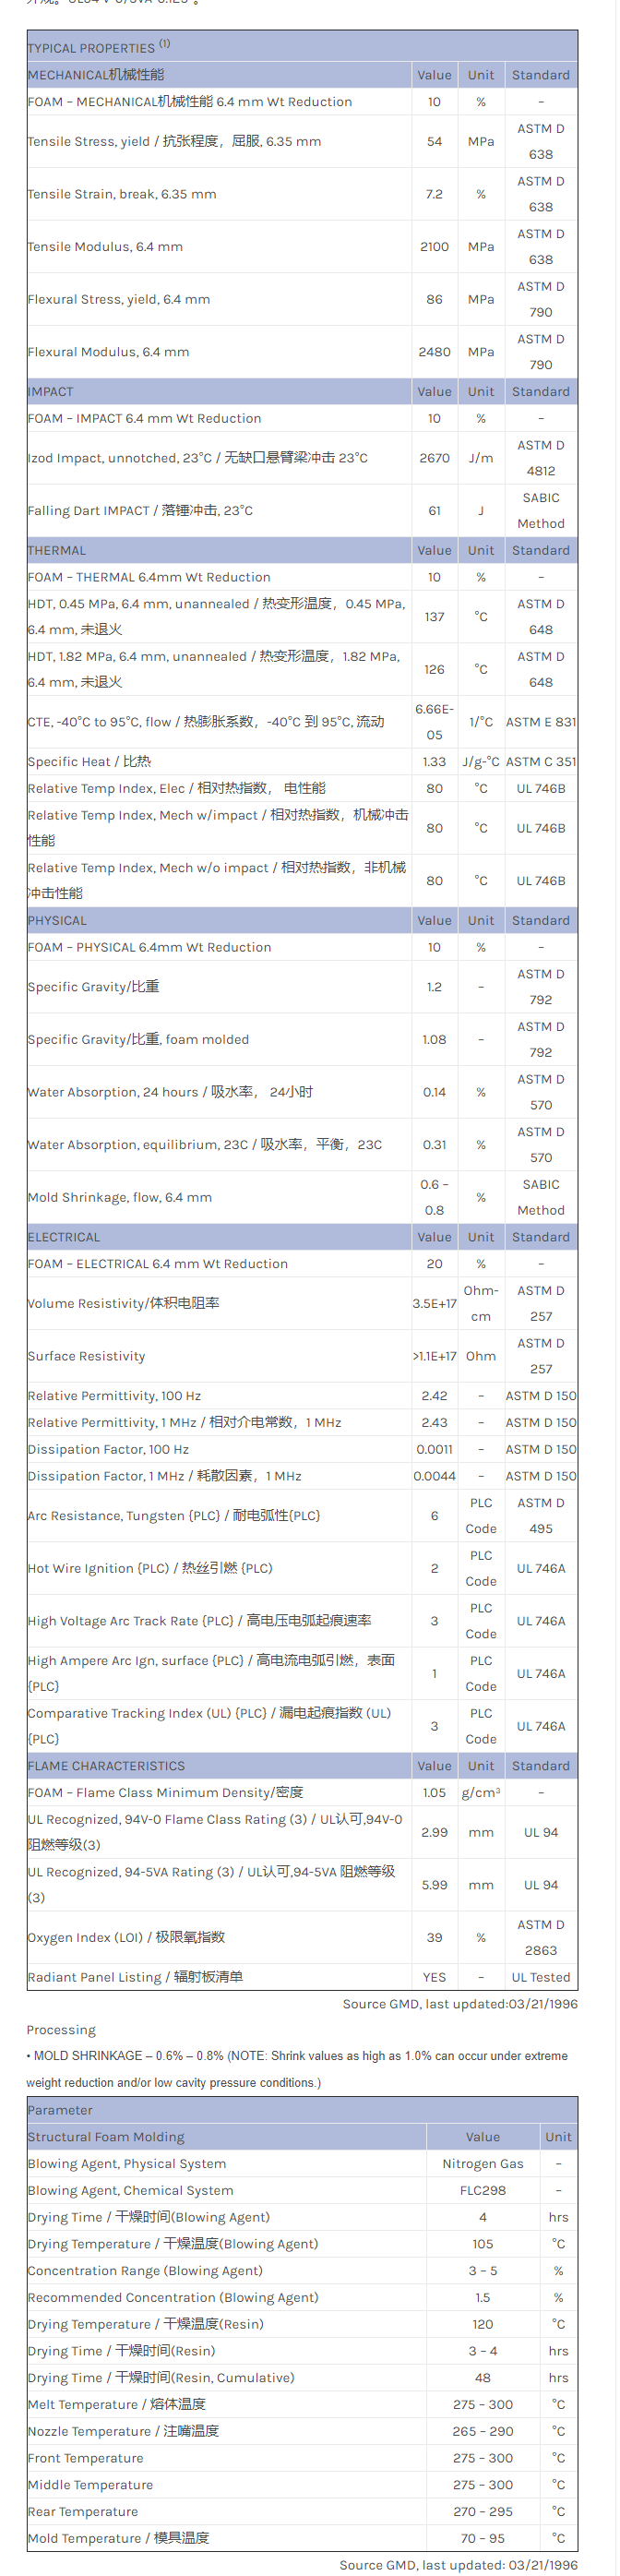Click the ASTM E 831 standard cell
The width and height of the screenshot is (620, 2576).
coord(541,722)
